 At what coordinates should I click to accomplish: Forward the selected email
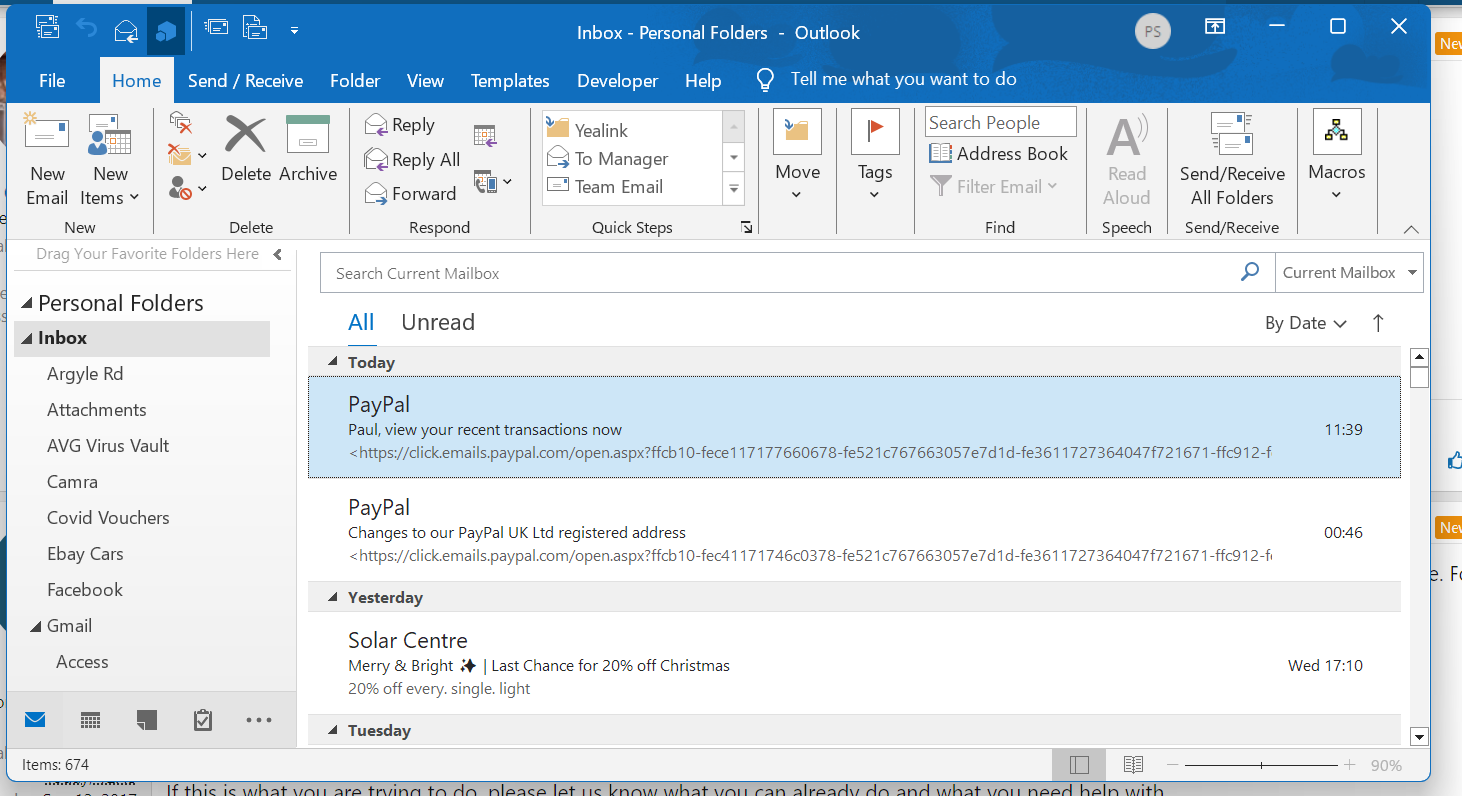coord(410,194)
